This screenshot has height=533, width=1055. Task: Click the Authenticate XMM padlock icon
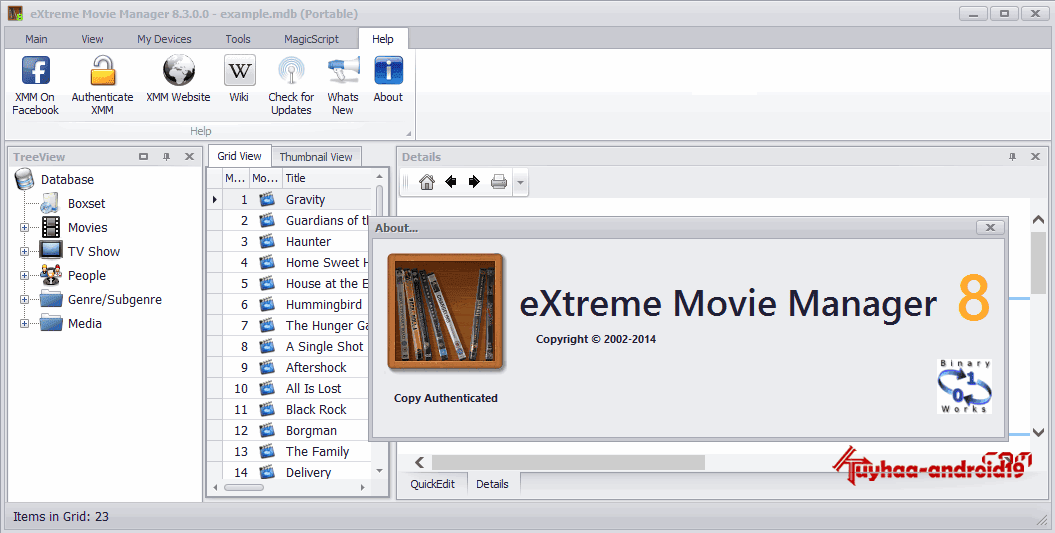pos(102,70)
